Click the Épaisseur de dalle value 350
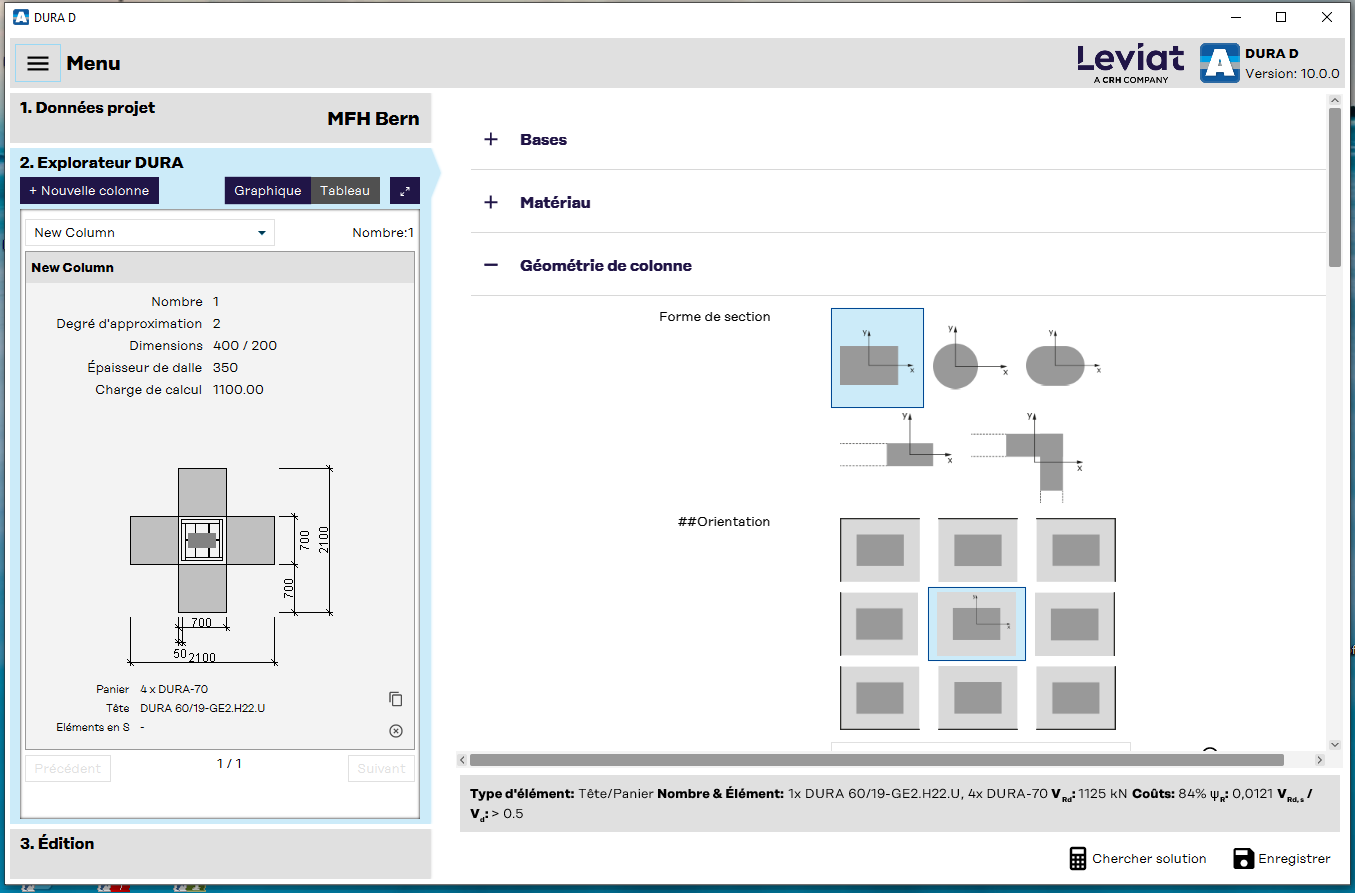This screenshot has height=893, width=1355. pos(225,368)
